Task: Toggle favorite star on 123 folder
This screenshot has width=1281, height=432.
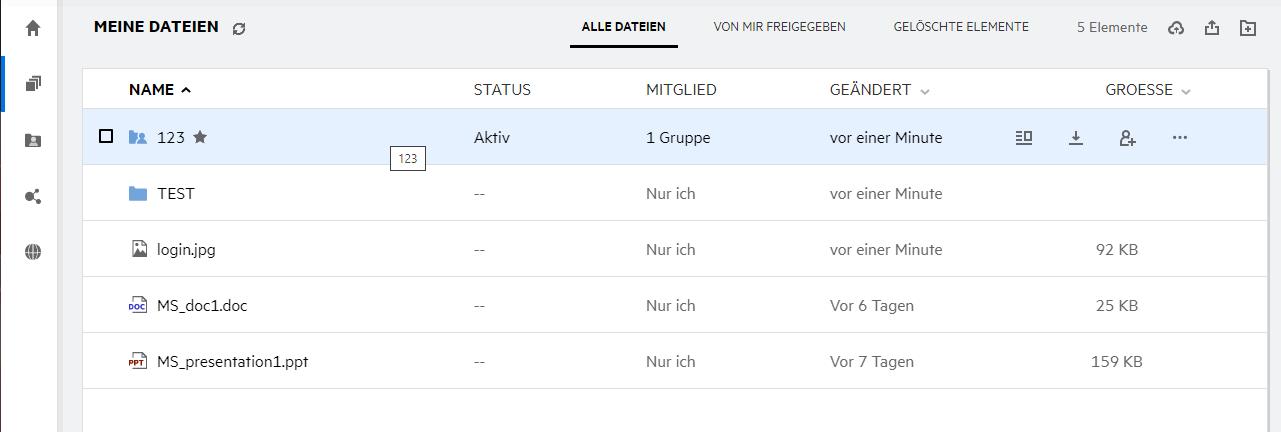Action: [200, 138]
